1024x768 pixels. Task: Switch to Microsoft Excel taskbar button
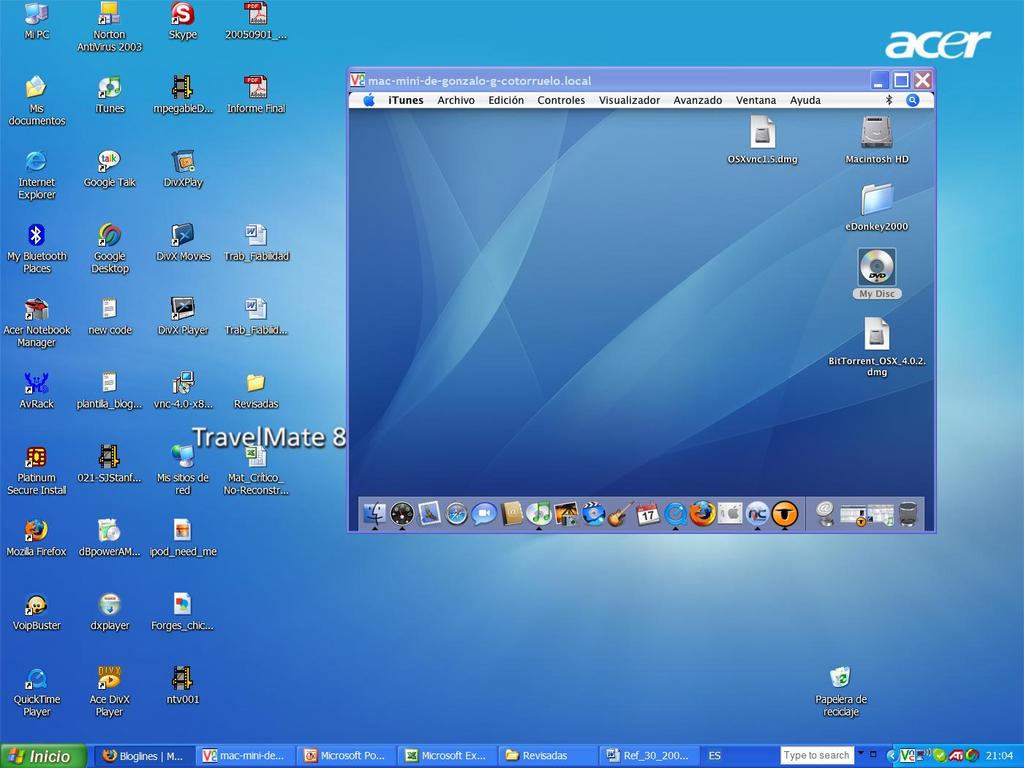click(x=447, y=756)
